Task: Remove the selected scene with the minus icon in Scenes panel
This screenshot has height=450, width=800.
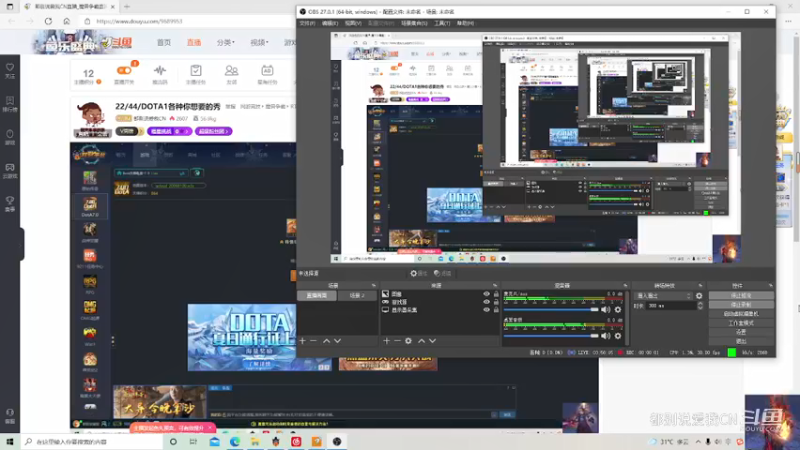Action: coord(313,341)
